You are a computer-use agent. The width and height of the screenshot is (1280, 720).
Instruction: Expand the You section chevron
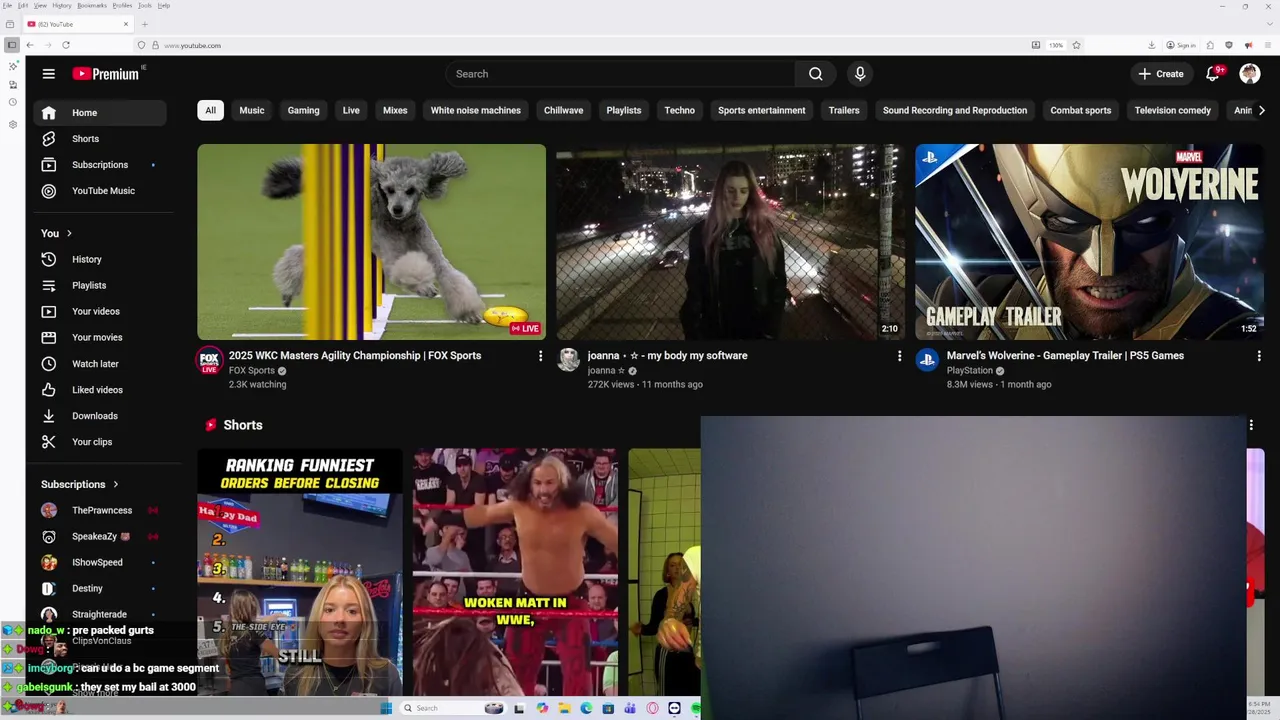[69, 233]
